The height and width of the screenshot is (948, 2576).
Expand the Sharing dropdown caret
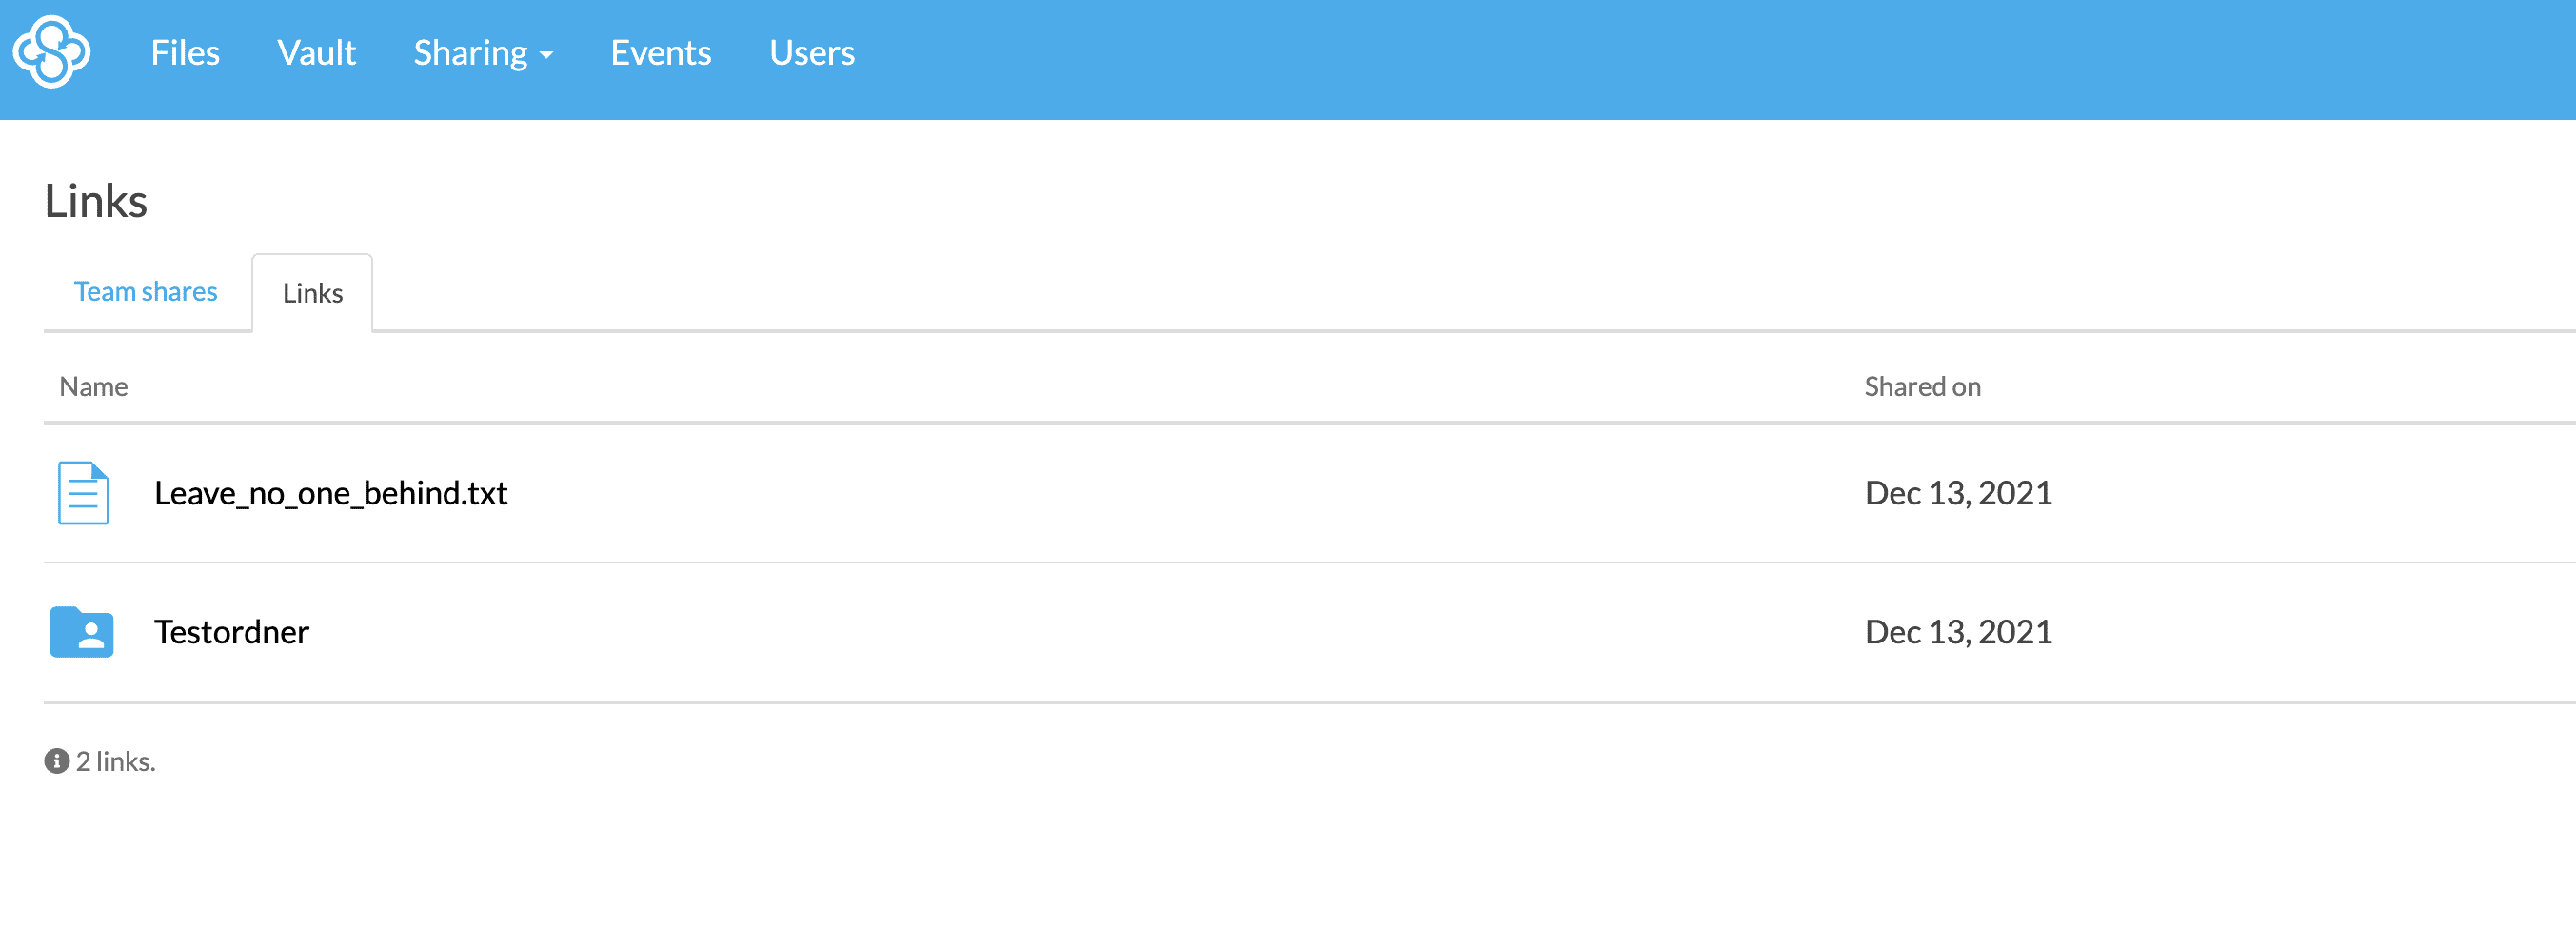[546, 56]
